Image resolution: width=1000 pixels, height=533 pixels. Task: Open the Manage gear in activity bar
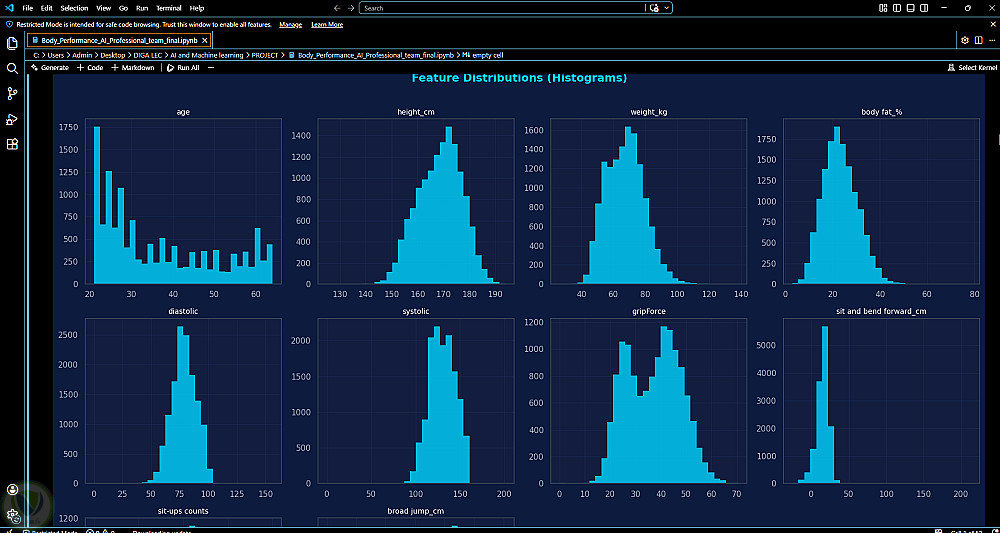[x=11, y=515]
